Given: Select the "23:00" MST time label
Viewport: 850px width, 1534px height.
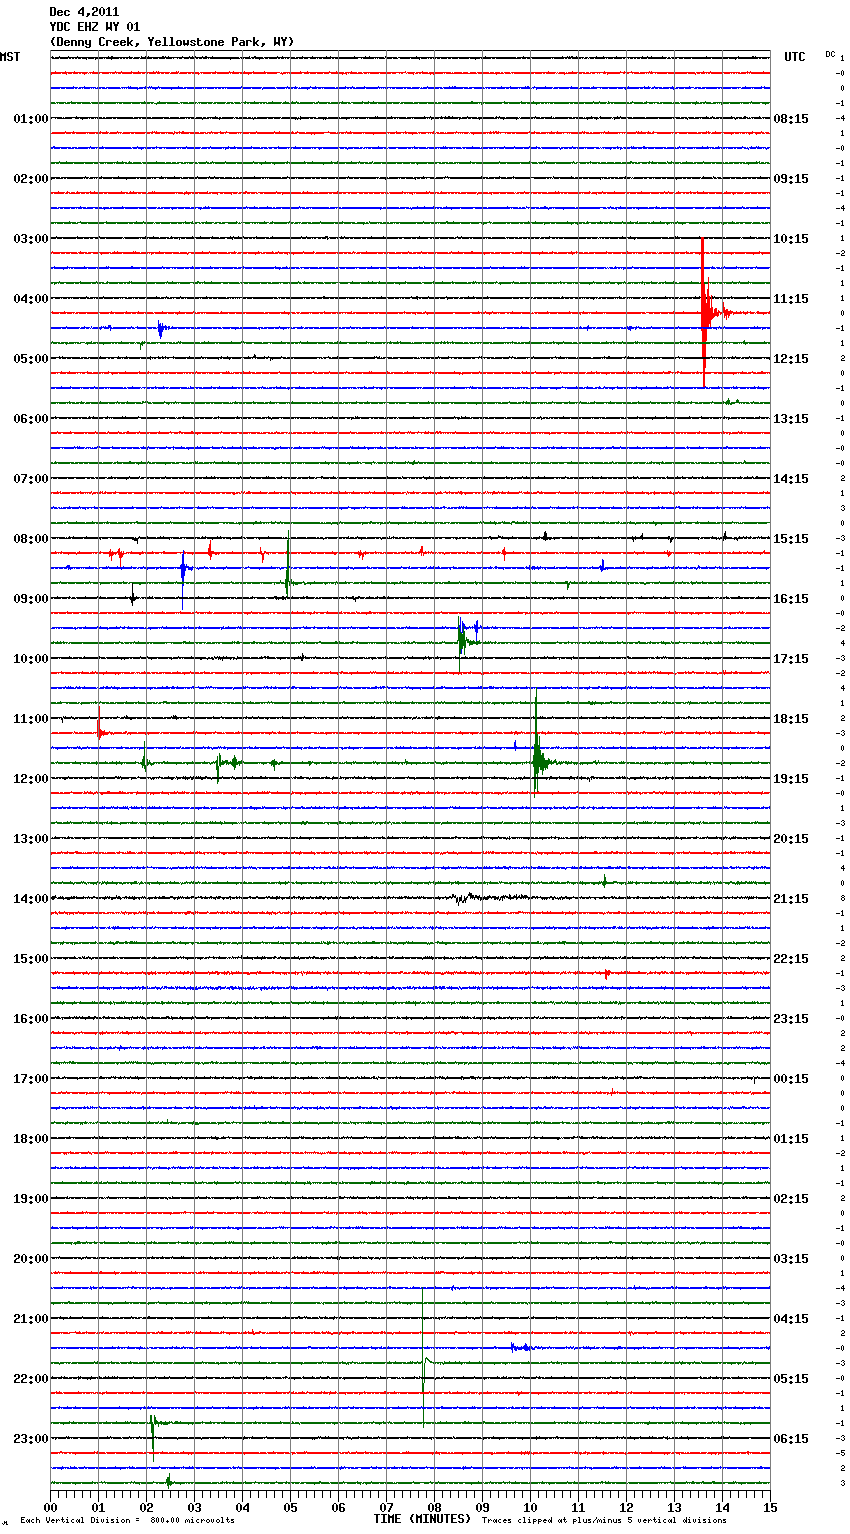Looking at the screenshot, I should click(31, 1439).
